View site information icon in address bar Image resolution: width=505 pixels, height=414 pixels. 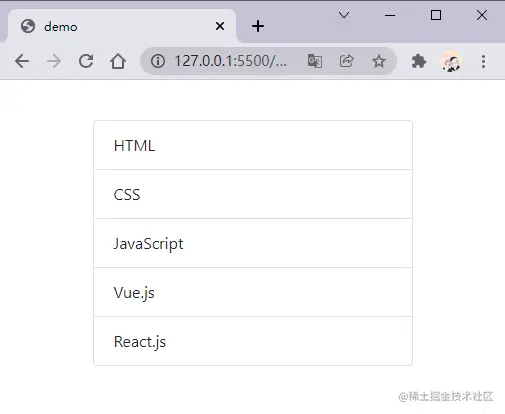(x=158, y=61)
